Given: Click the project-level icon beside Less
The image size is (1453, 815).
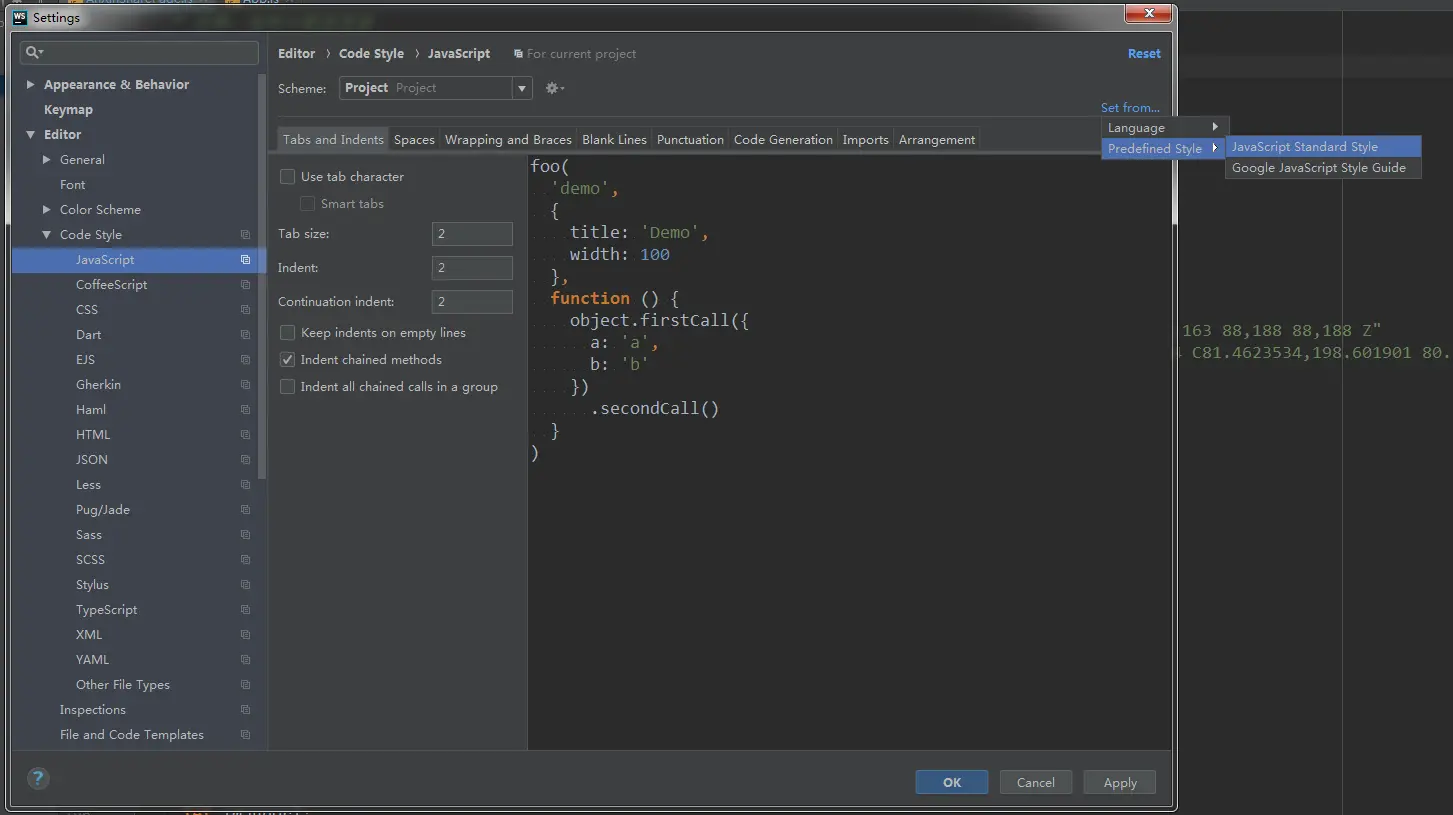Looking at the screenshot, I should [245, 485].
